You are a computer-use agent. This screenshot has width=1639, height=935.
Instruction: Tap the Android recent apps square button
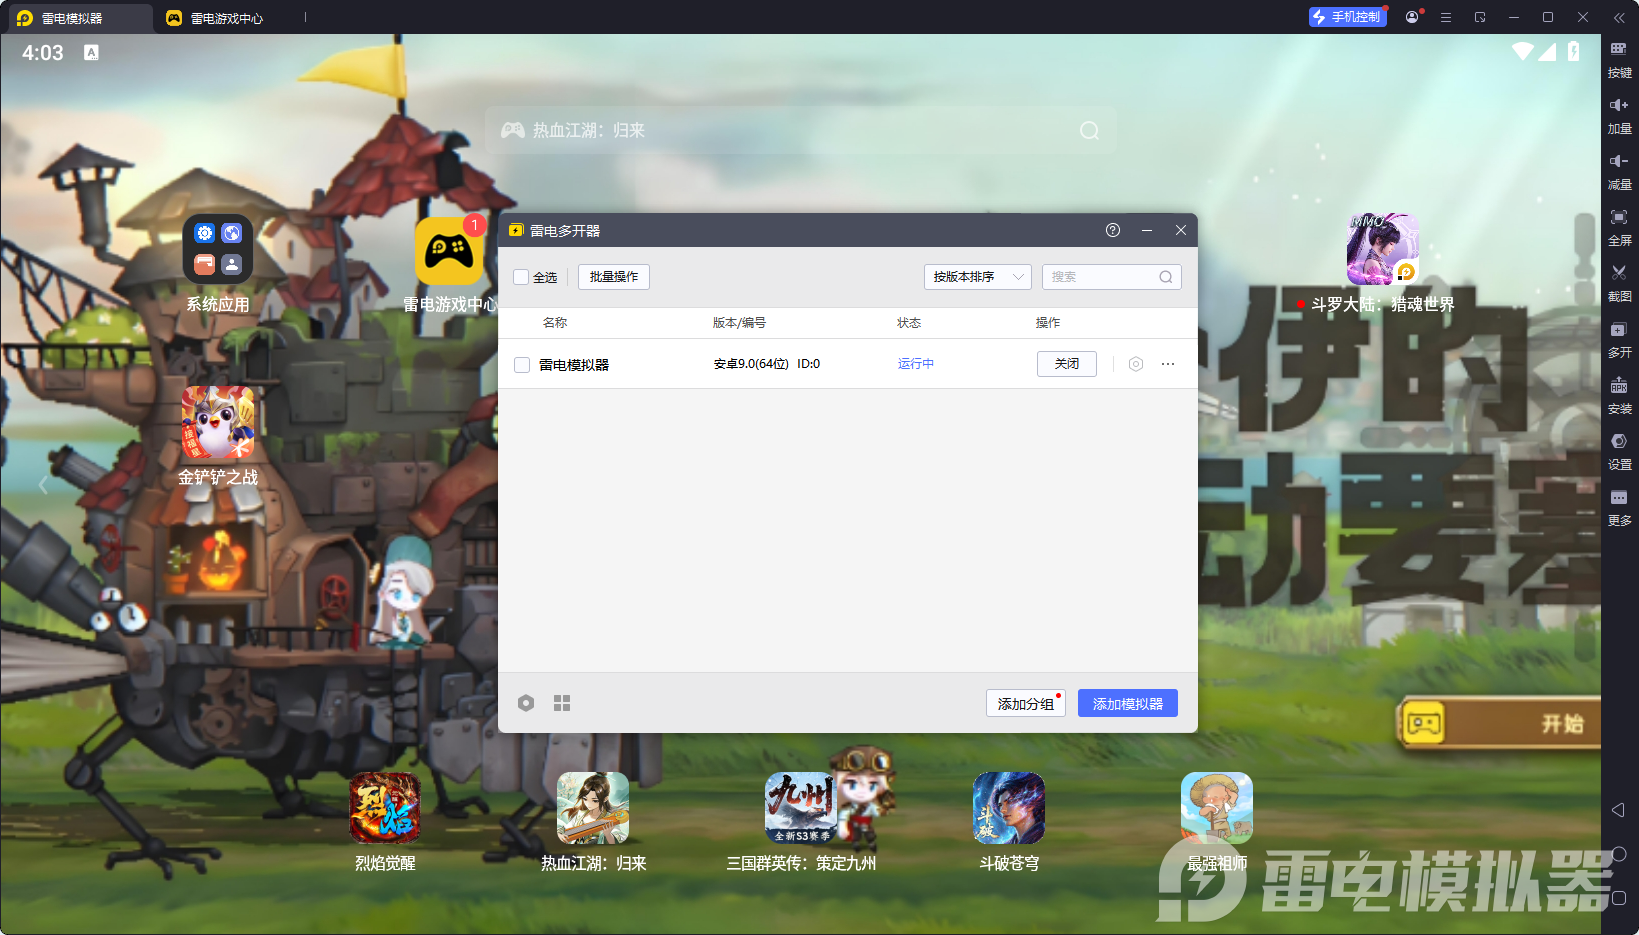1619,898
